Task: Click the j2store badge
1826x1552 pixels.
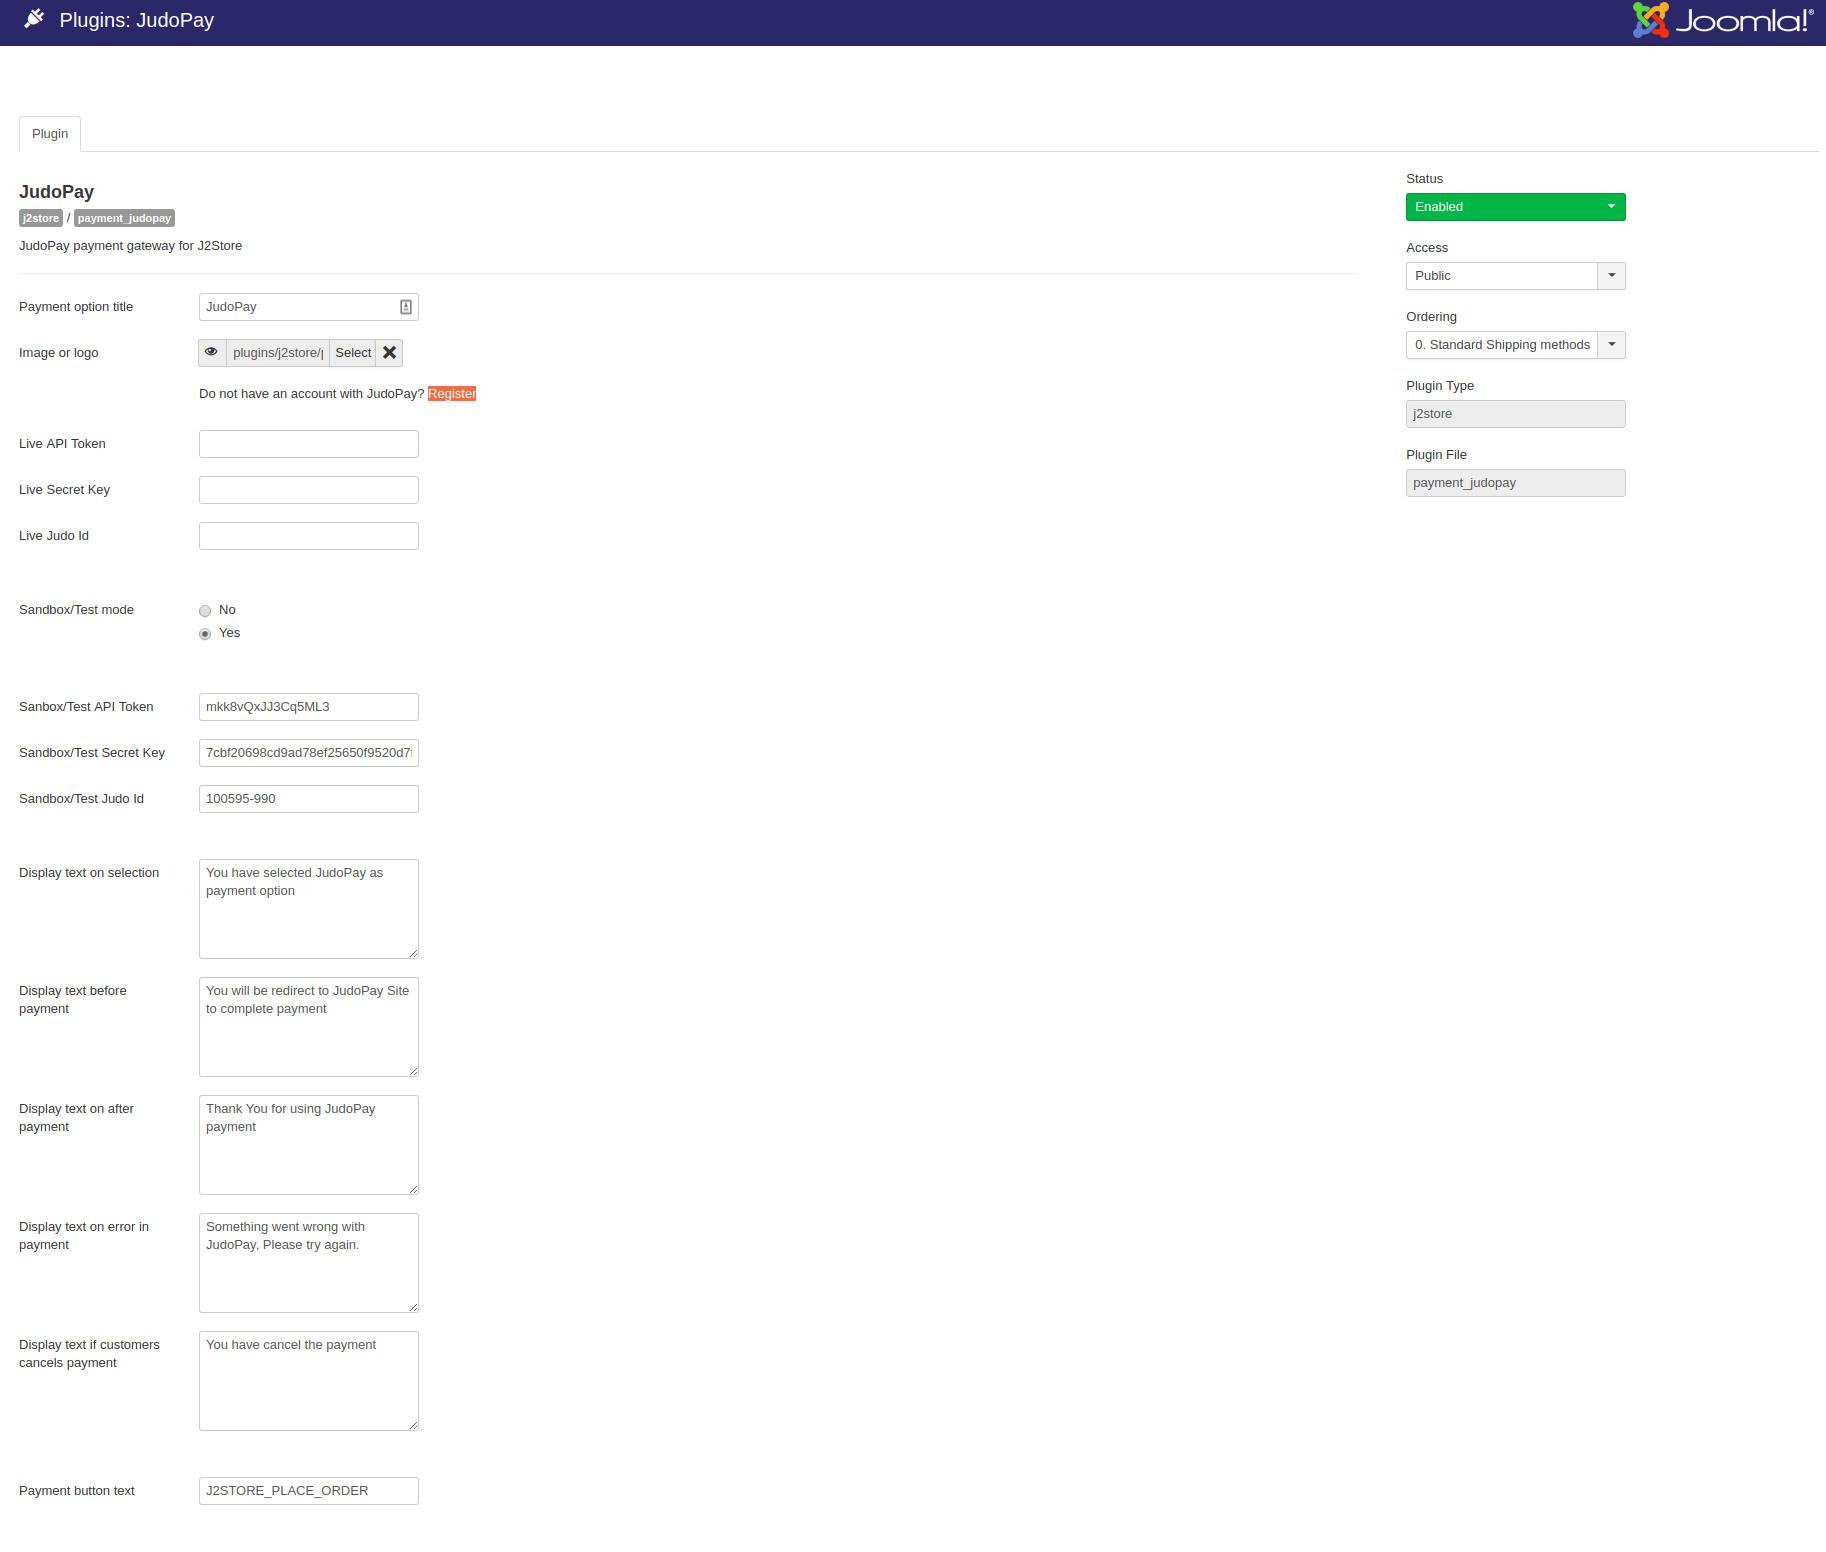Action: click(41, 218)
